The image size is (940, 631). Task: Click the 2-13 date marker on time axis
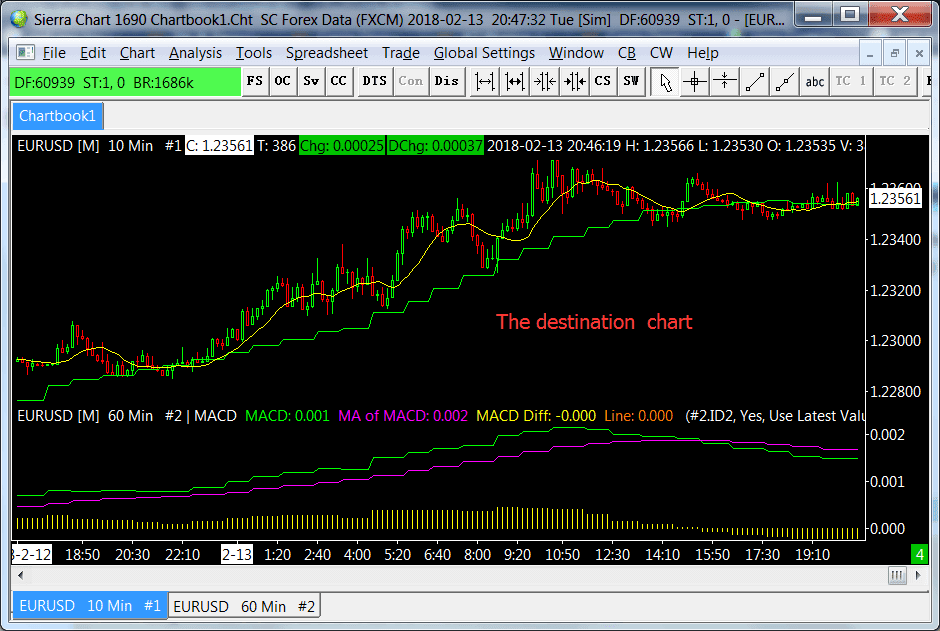236,551
